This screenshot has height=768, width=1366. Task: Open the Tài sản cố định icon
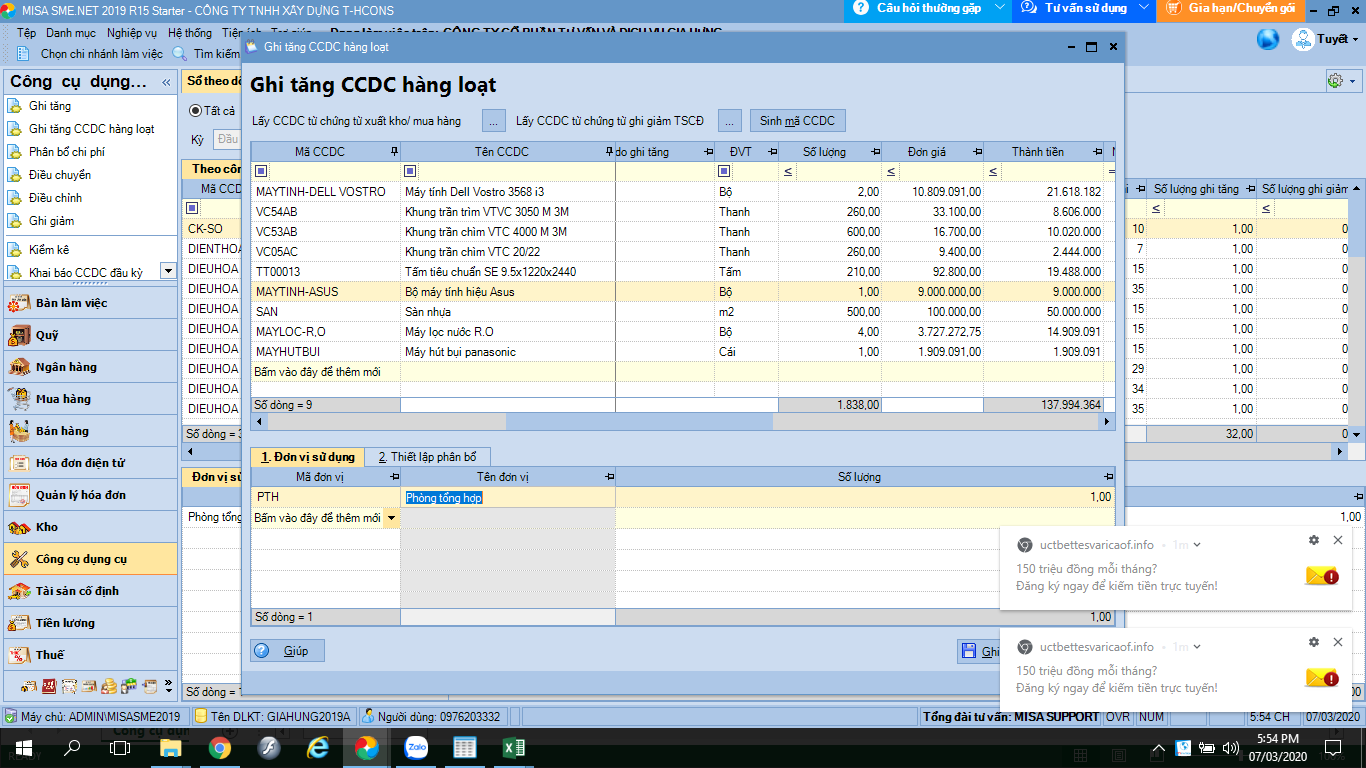click(19, 591)
